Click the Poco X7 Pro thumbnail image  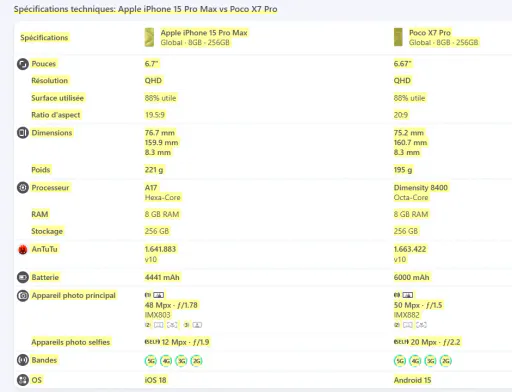(x=398, y=37)
